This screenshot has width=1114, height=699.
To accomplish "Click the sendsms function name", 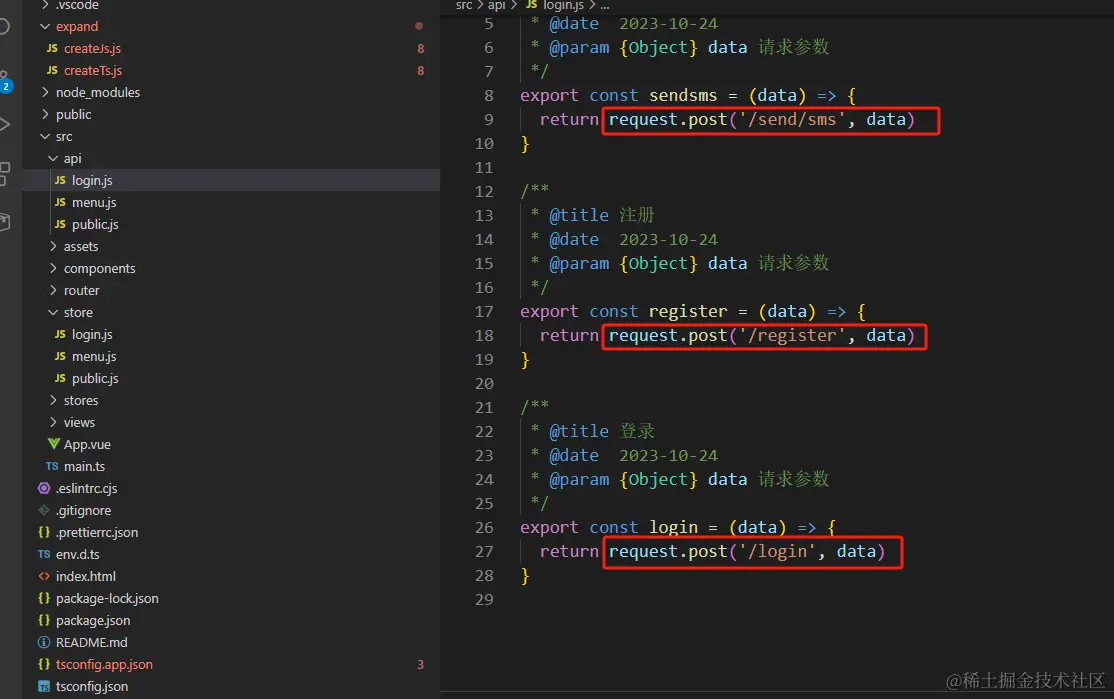I will coord(683,96).
